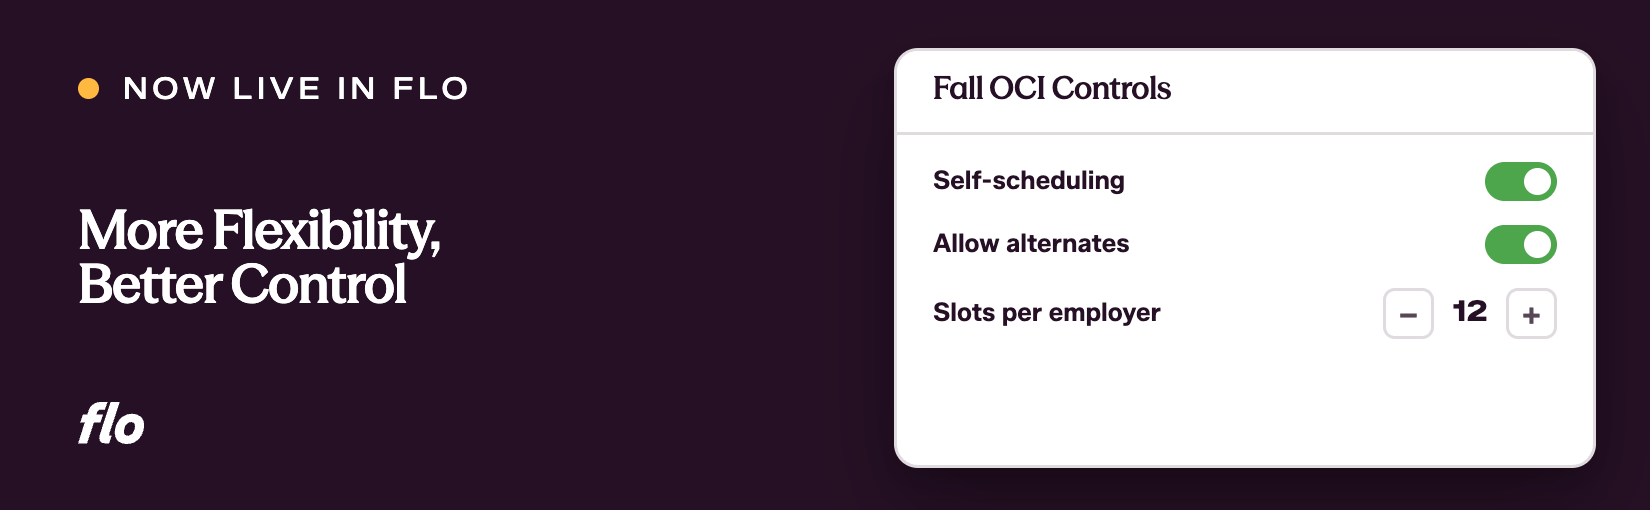Screen dimensions: 1650x510
Task: Select the slots value 12
Action: tap(1470, 311)
